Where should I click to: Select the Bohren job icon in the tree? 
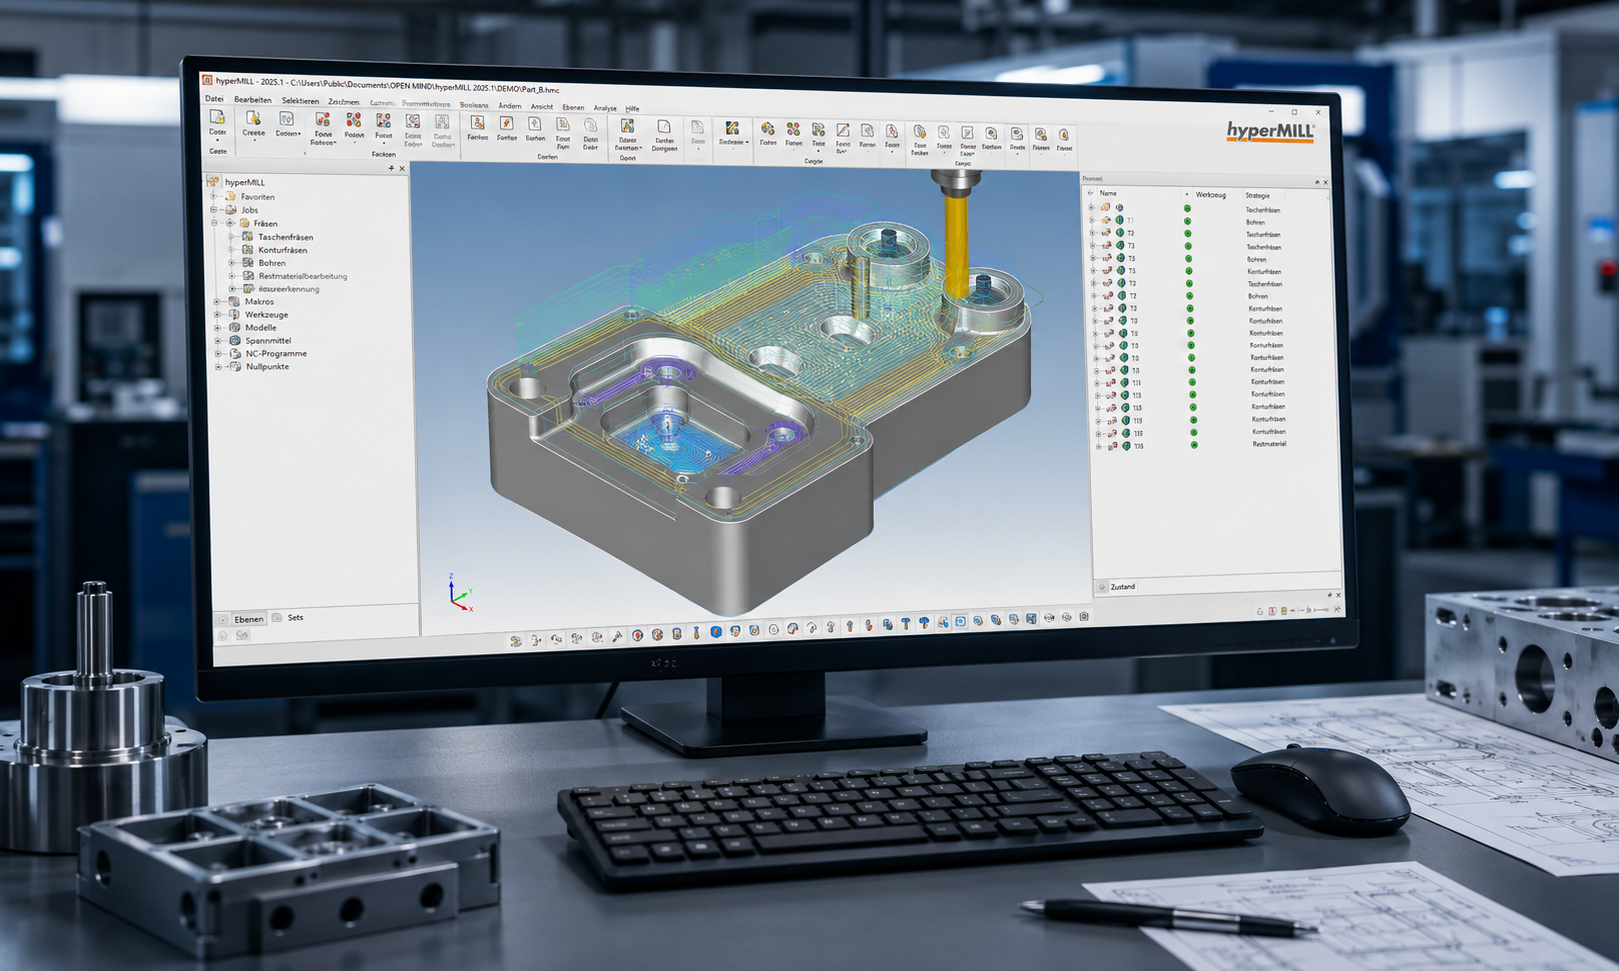248,263
